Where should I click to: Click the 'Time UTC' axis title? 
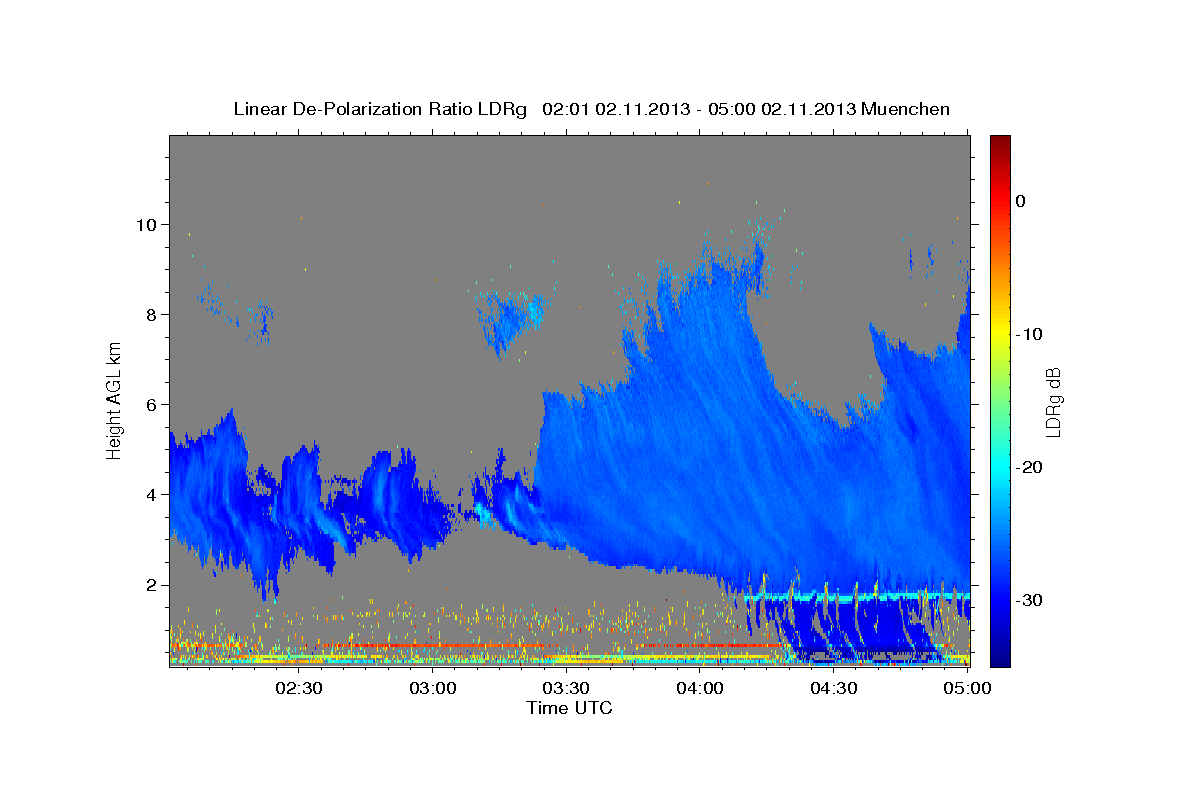click(x=569, y=708)
